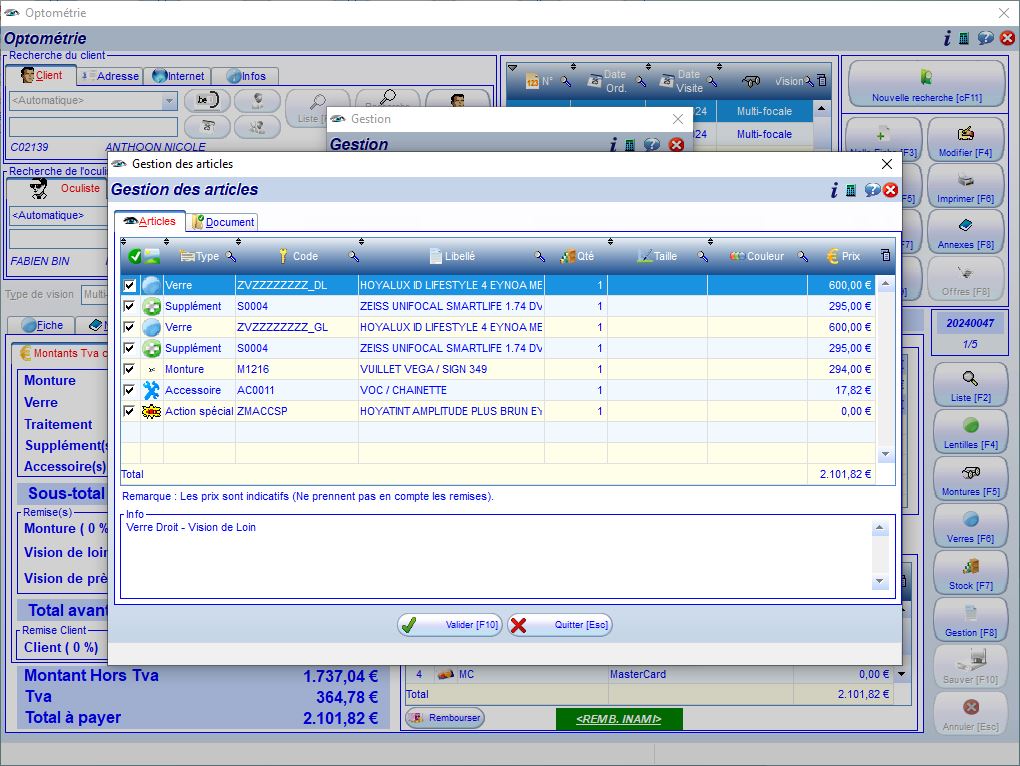Viewport: 1020px width, 766px height.
Task: Click Liste [F2] button in right sidebar
Action: [971, 386]
